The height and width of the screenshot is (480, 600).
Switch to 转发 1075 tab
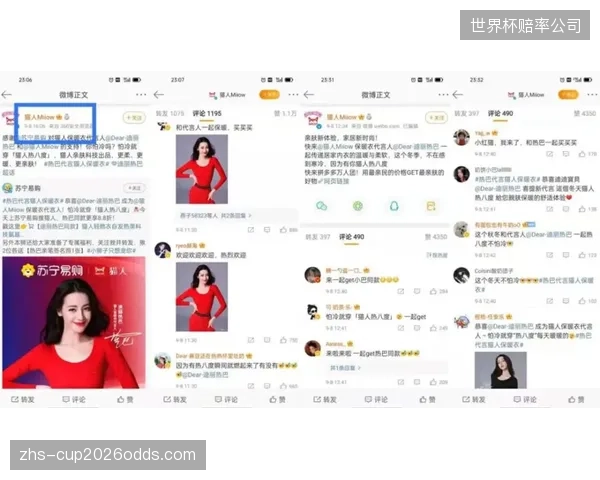[170, 113]
